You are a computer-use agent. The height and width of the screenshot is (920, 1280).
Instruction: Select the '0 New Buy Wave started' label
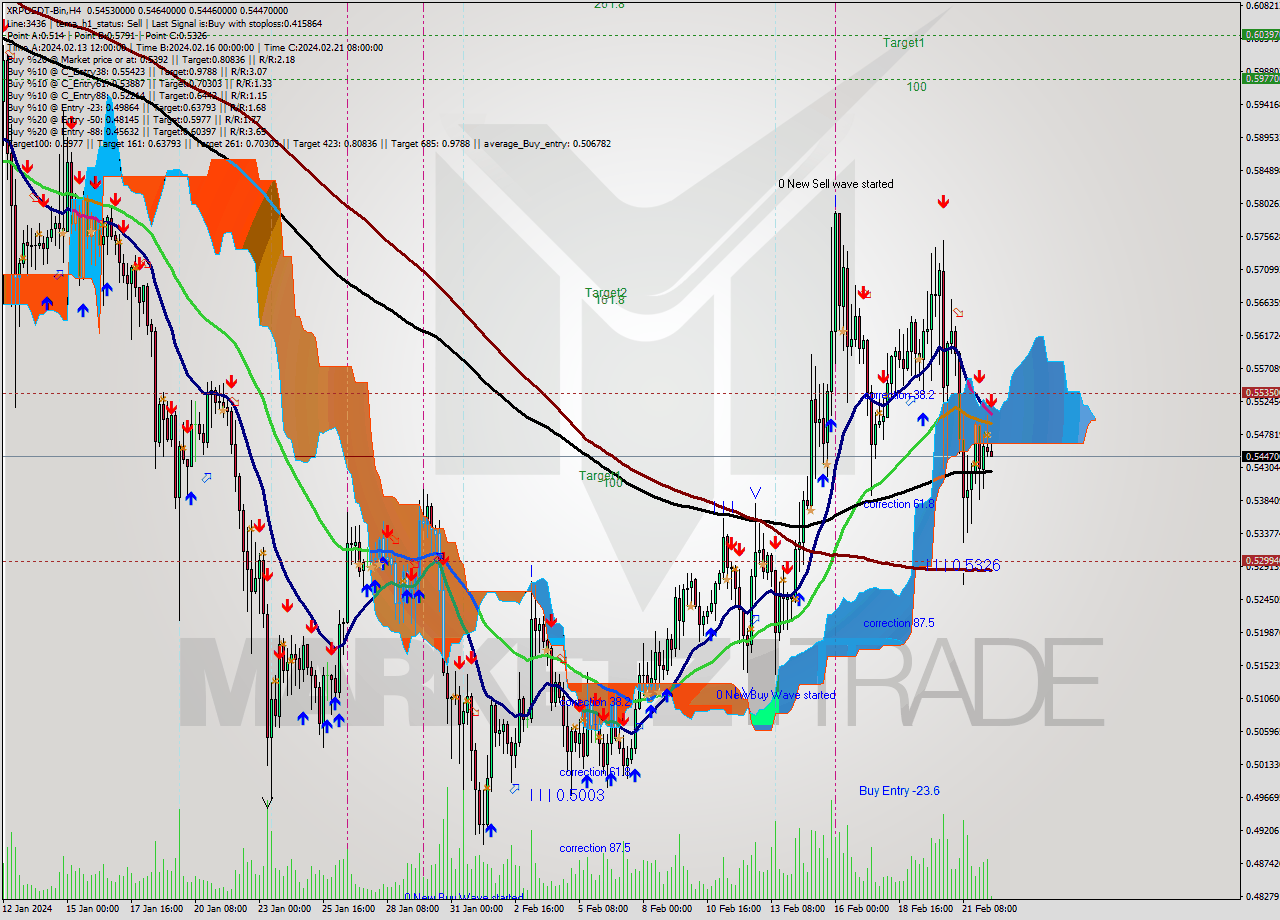(x=775, y=695)
